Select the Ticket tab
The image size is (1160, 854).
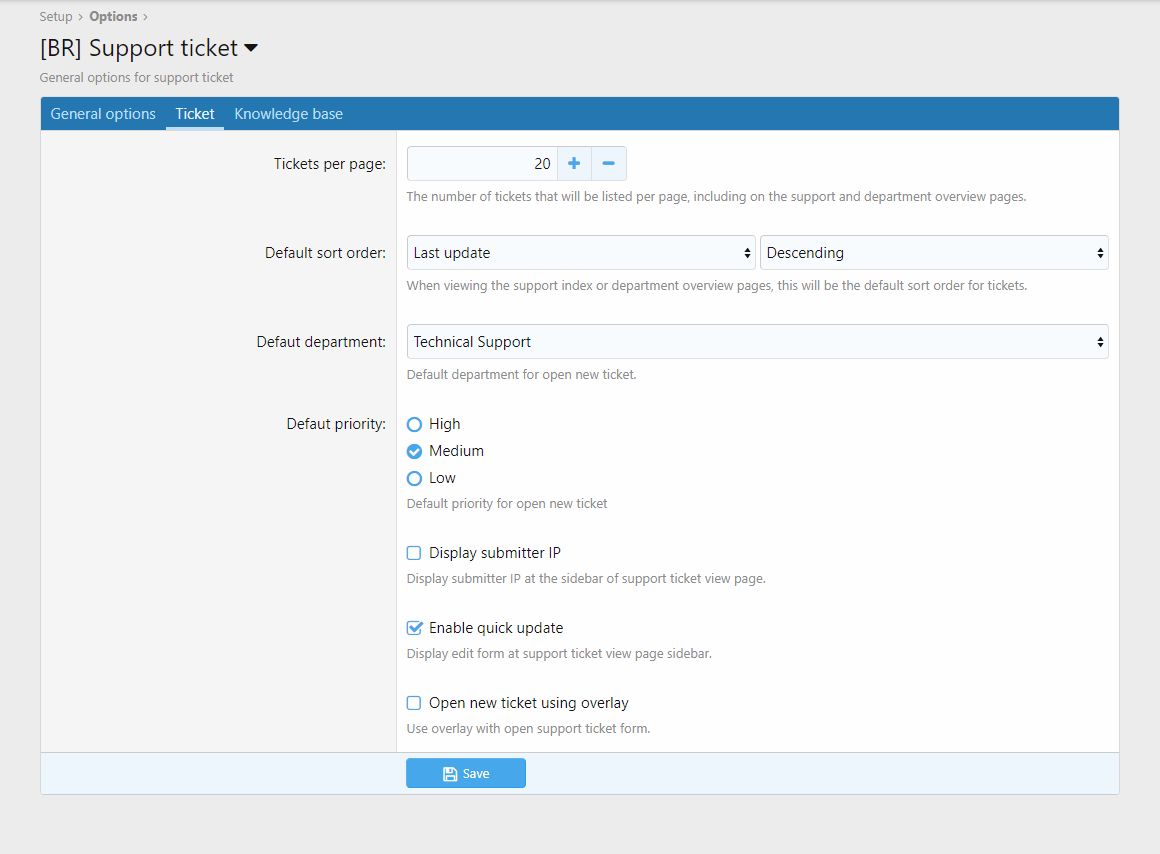[195, 114]
